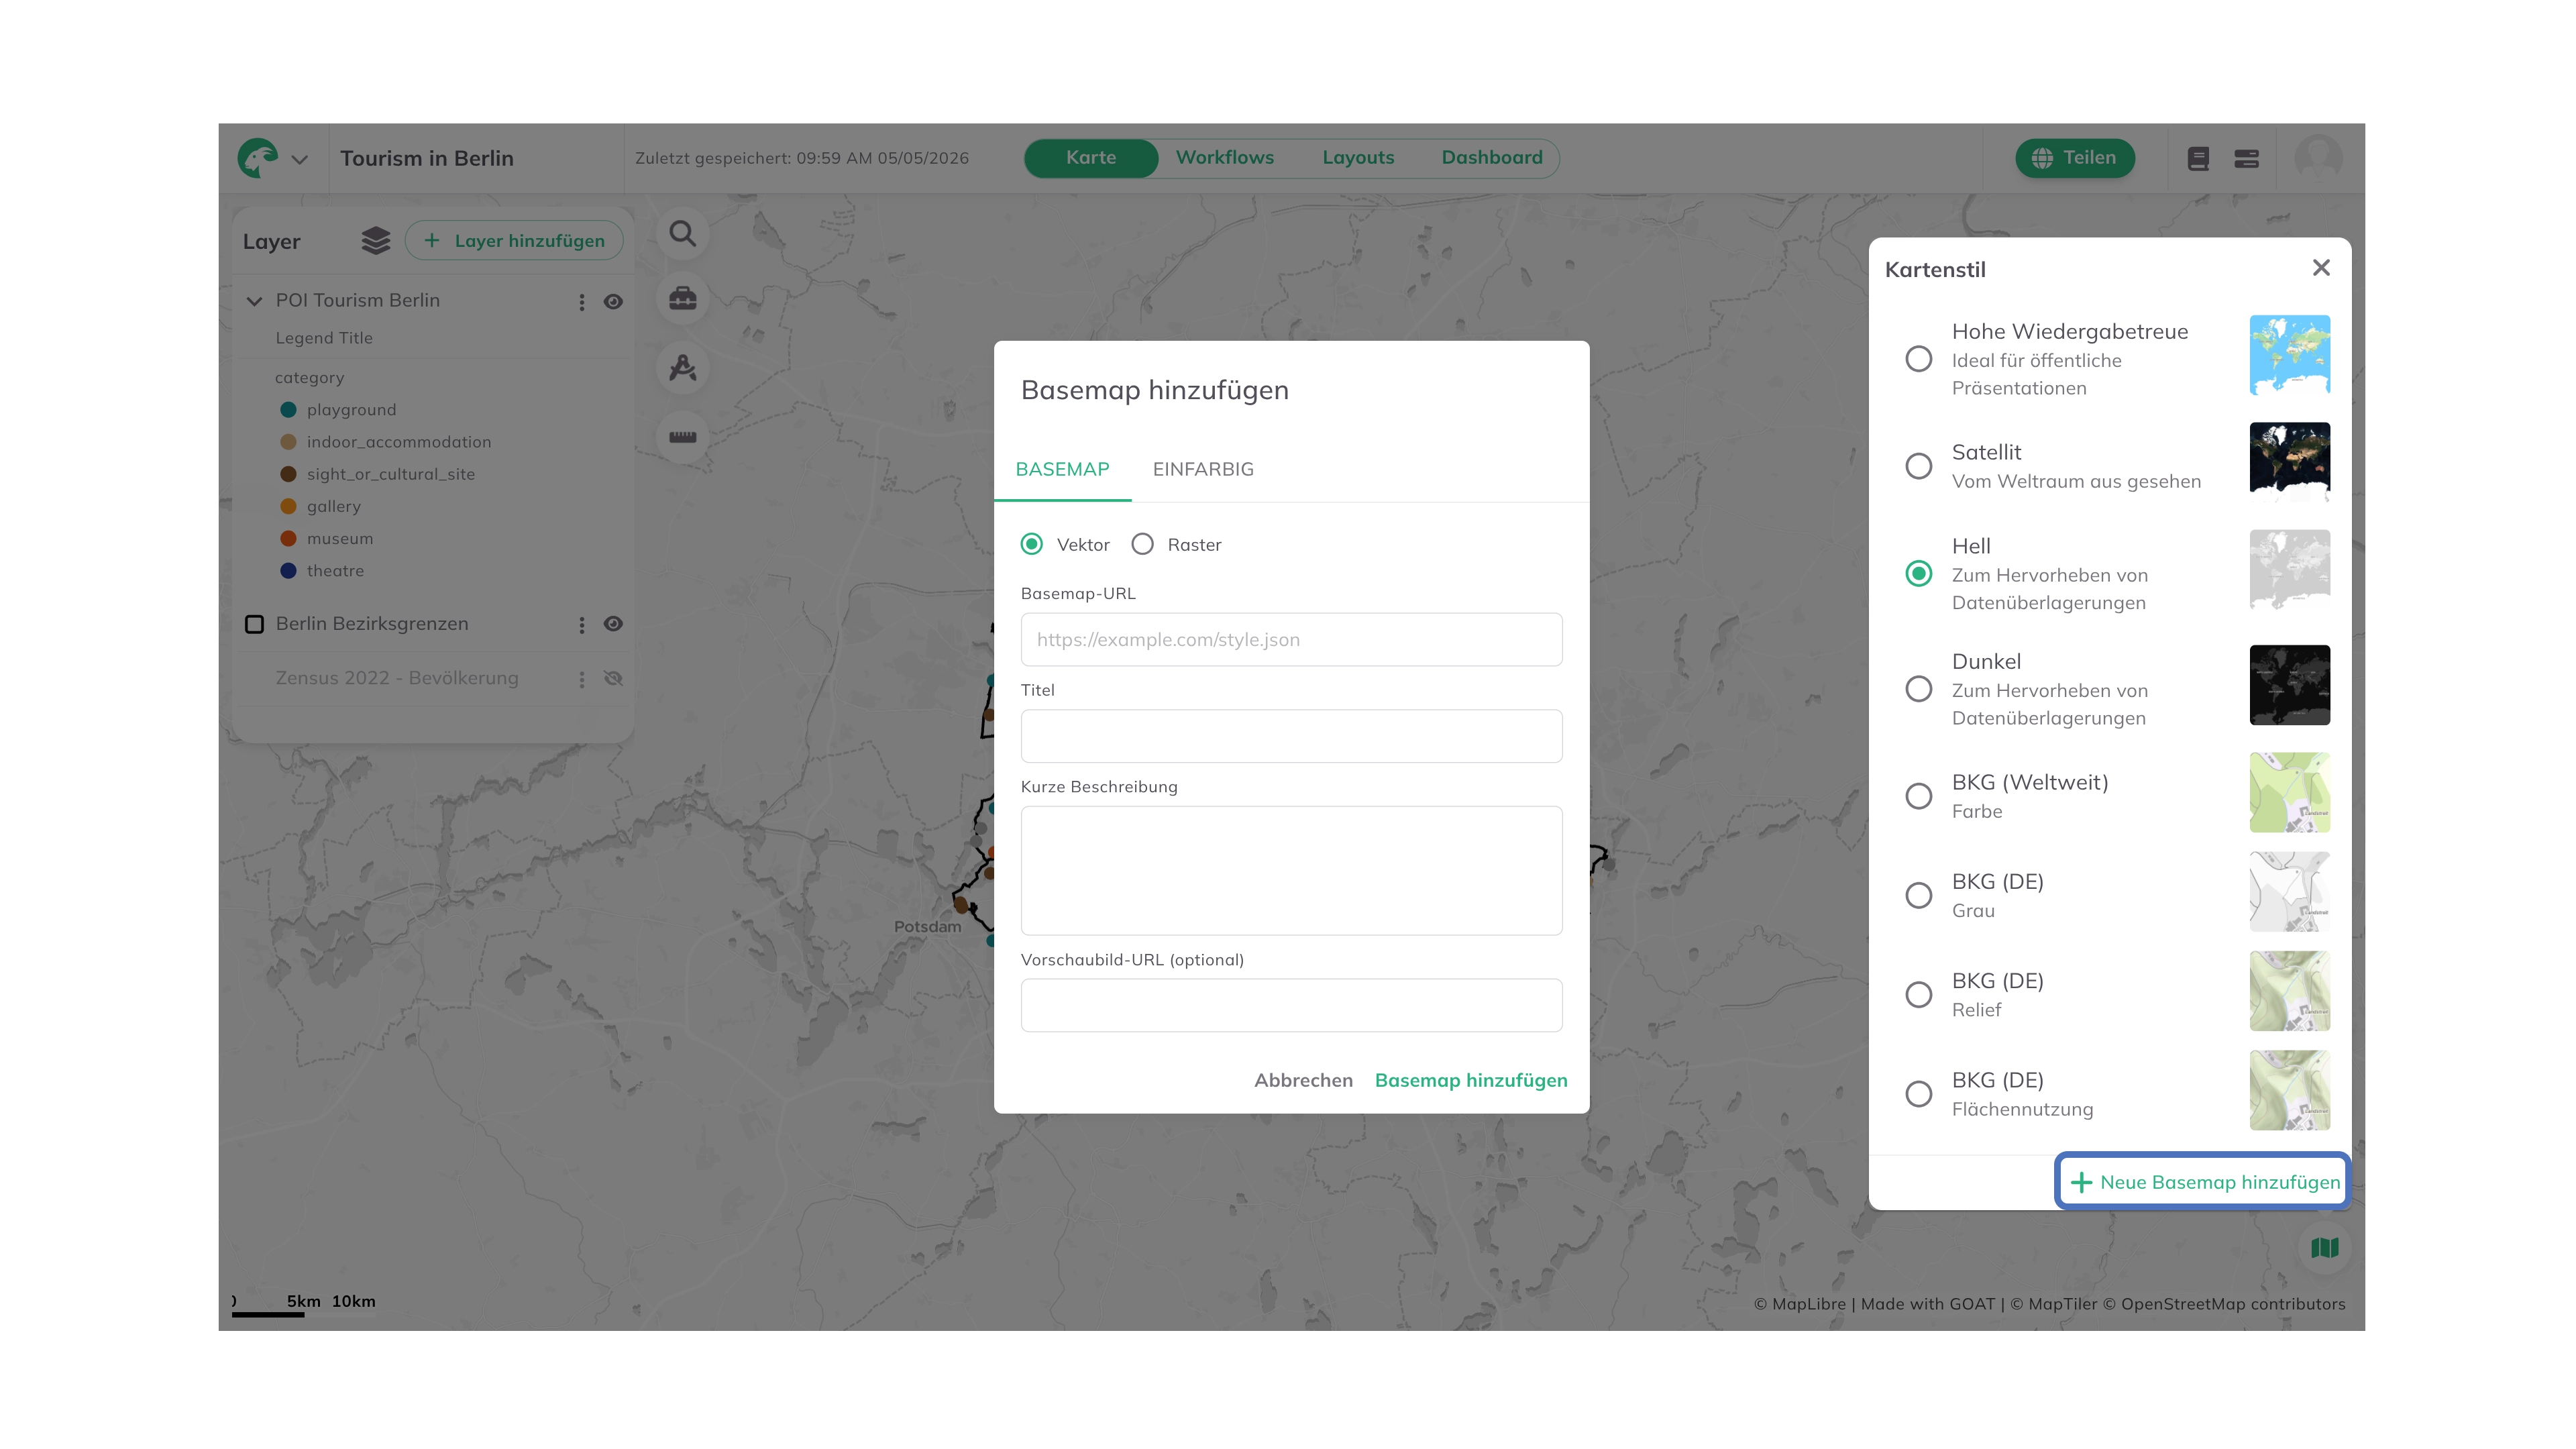Select BKG (DE) Grau radio
2576x1449 pixels.
[1918, 895]
